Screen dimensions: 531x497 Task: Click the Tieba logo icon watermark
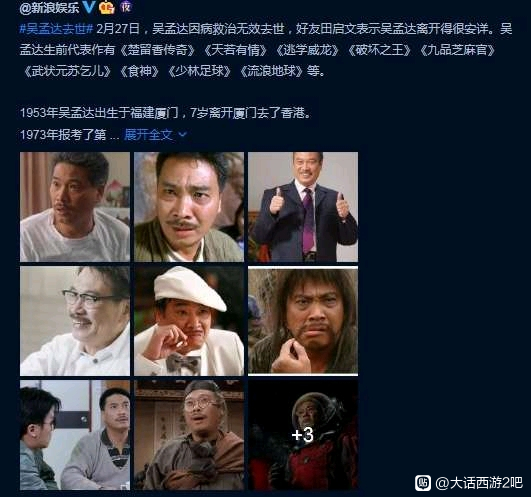(x=423, y=483)
